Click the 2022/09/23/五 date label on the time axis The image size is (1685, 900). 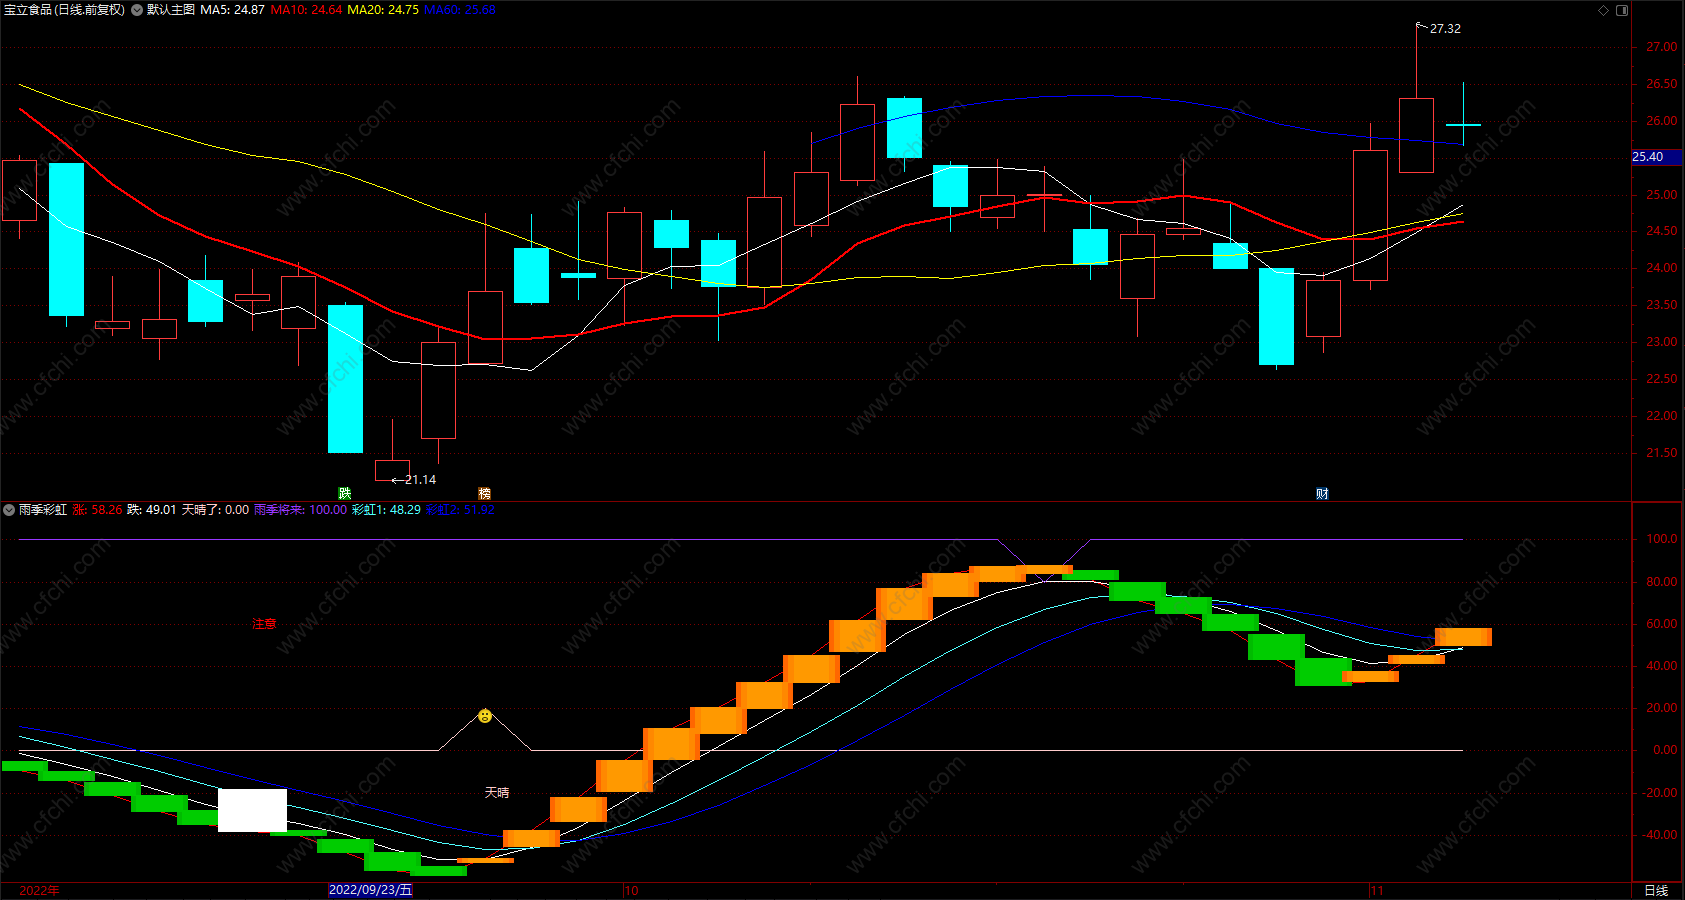point(371,890)
